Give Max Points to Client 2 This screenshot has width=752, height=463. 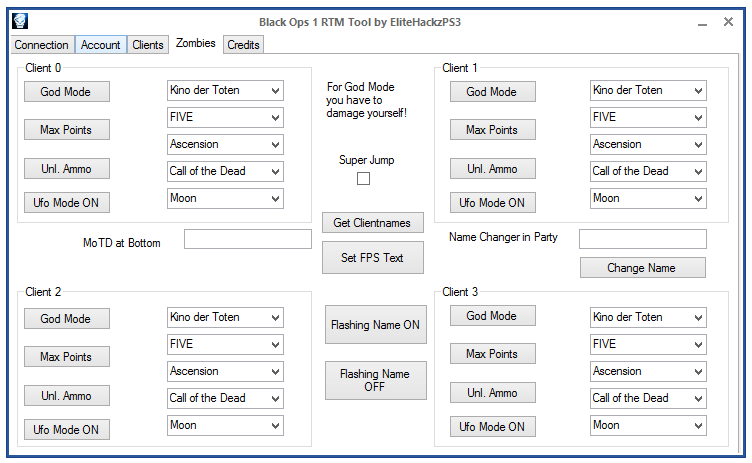67,356
